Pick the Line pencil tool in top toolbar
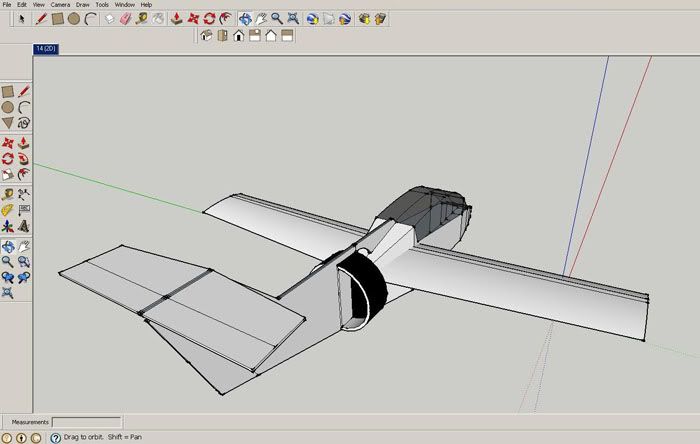The height and width of the screenshot is (444, 700). [41, 19]
